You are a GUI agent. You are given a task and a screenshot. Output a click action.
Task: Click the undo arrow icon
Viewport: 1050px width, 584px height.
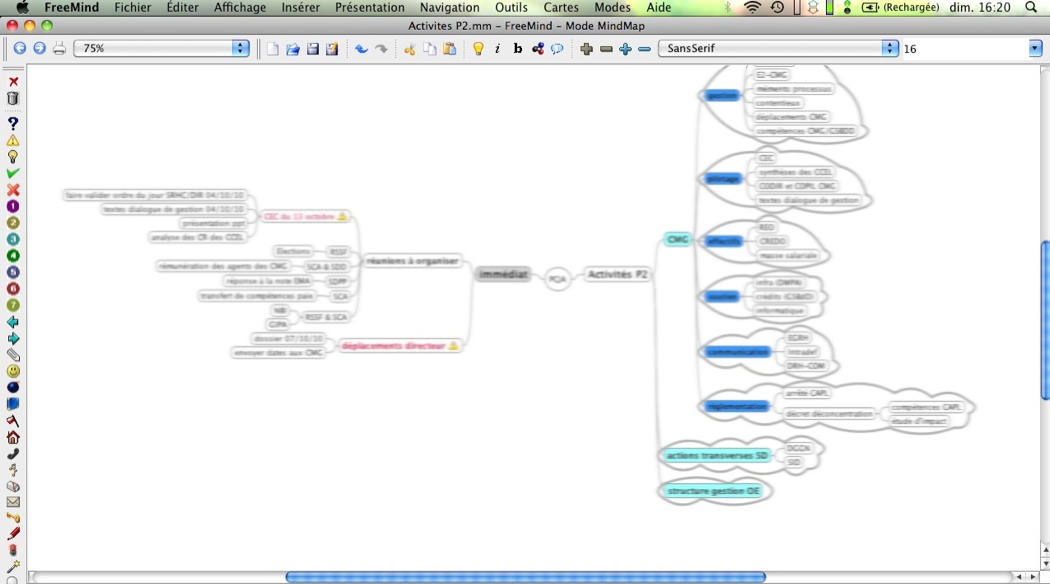361,48
